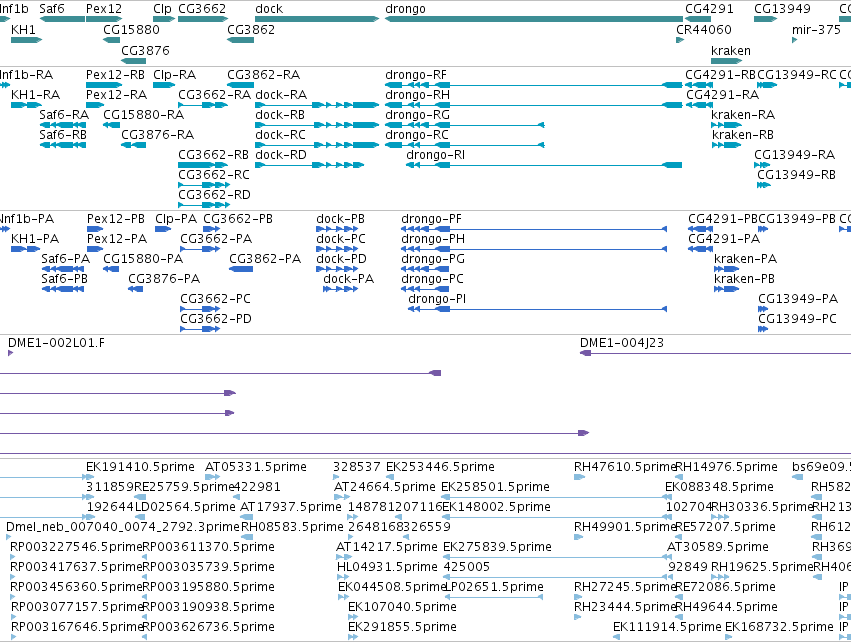Select the CG3876 gene label

coord(145,50)
